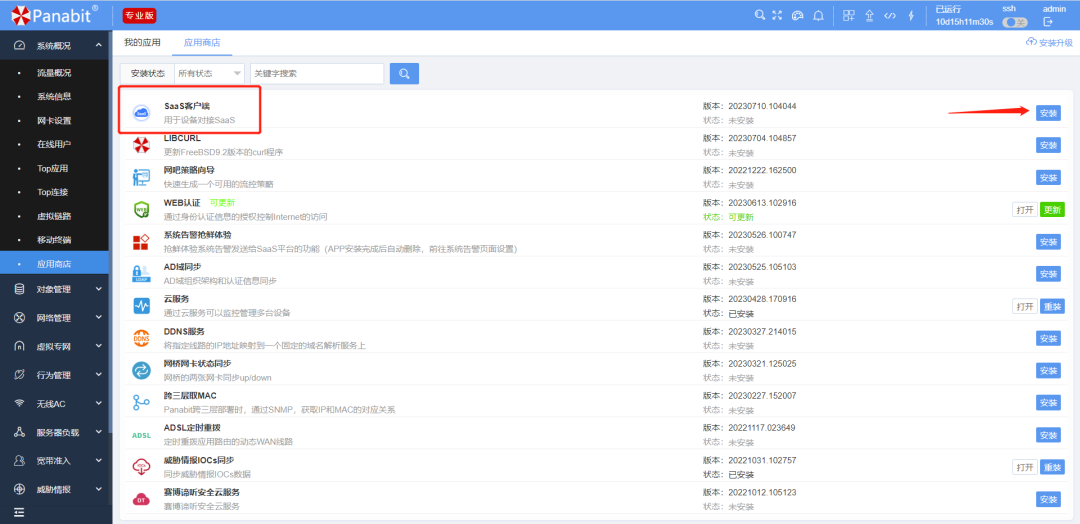
Task: Open notifications via the bell icon
Action: pyautogui.click(x=818, y=15)
